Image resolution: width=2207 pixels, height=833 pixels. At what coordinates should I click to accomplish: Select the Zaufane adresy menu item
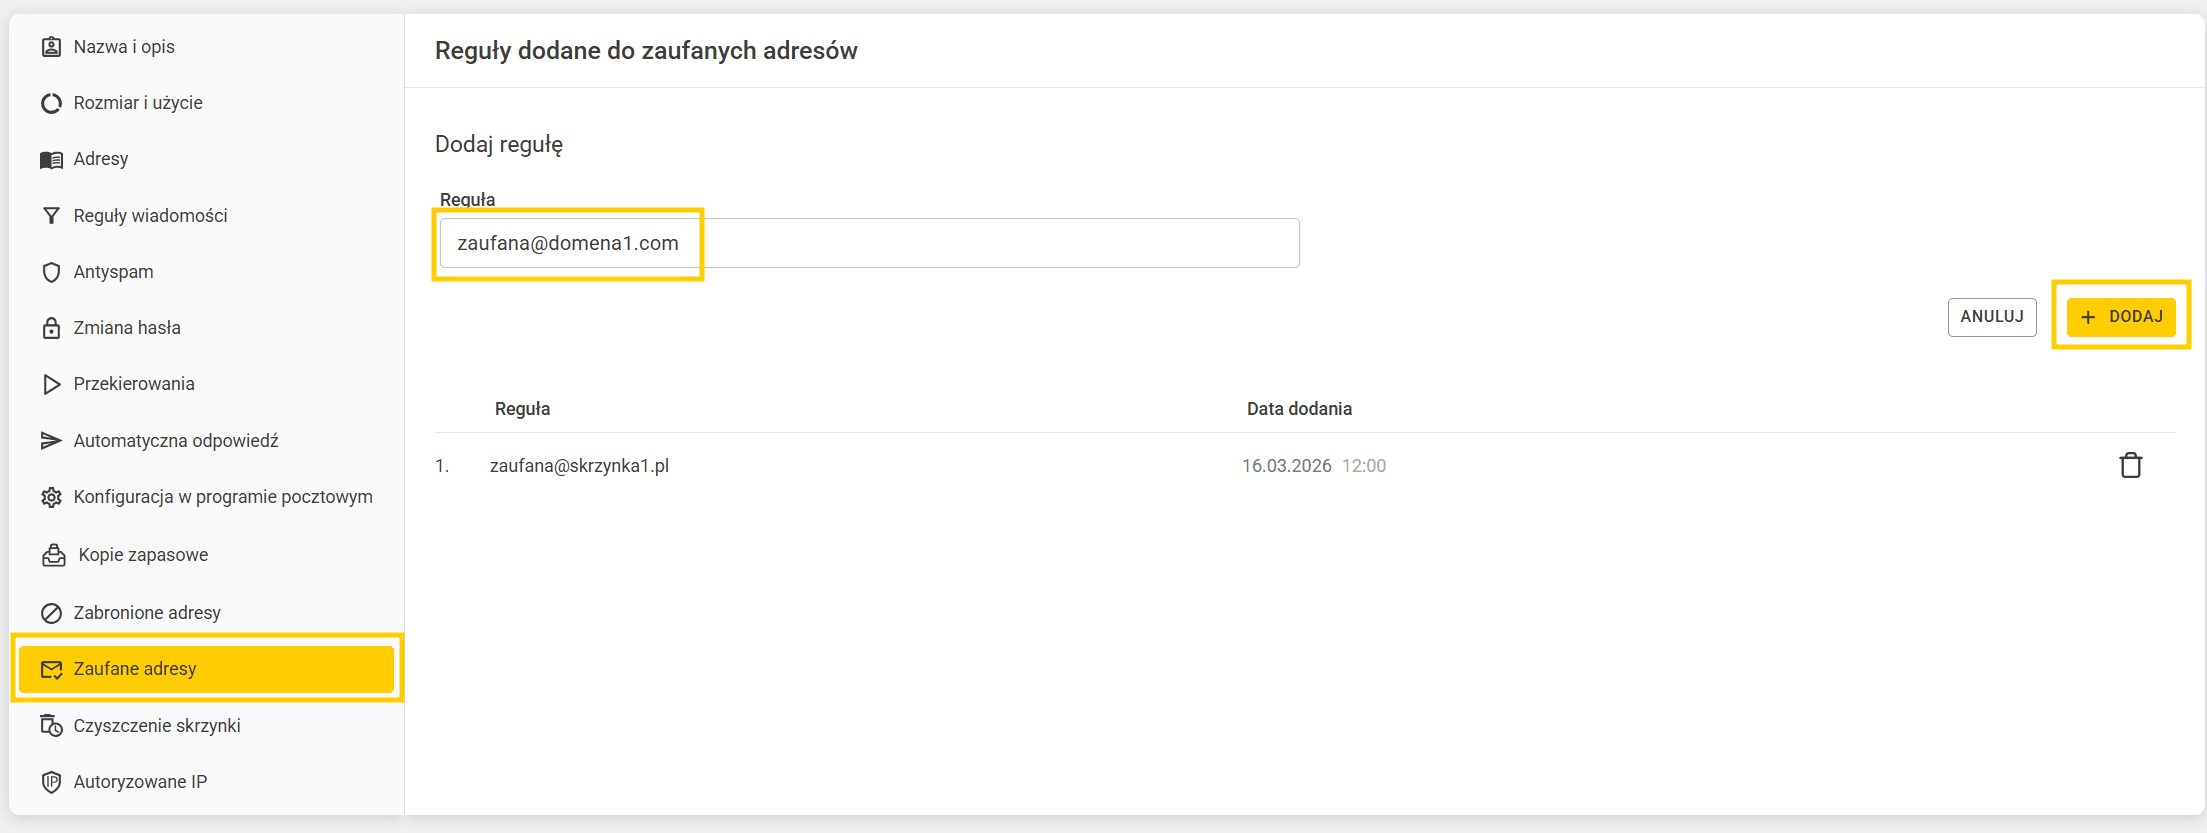pos(206,669)
